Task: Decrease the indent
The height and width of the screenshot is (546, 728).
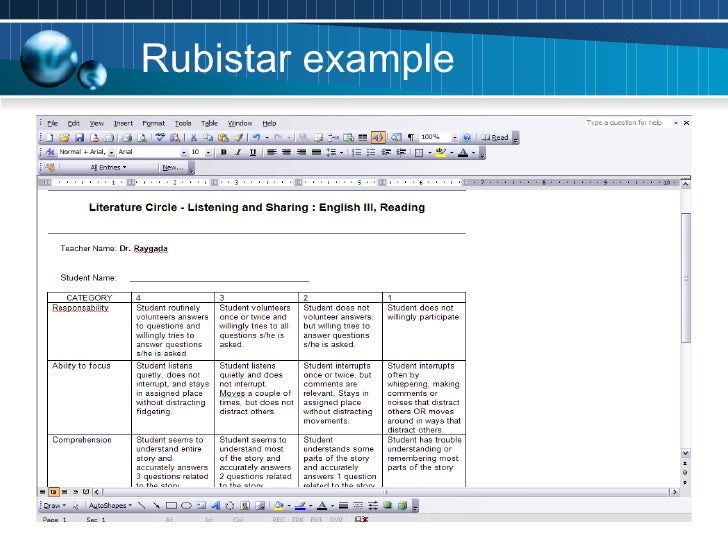Action: (386, 152)
